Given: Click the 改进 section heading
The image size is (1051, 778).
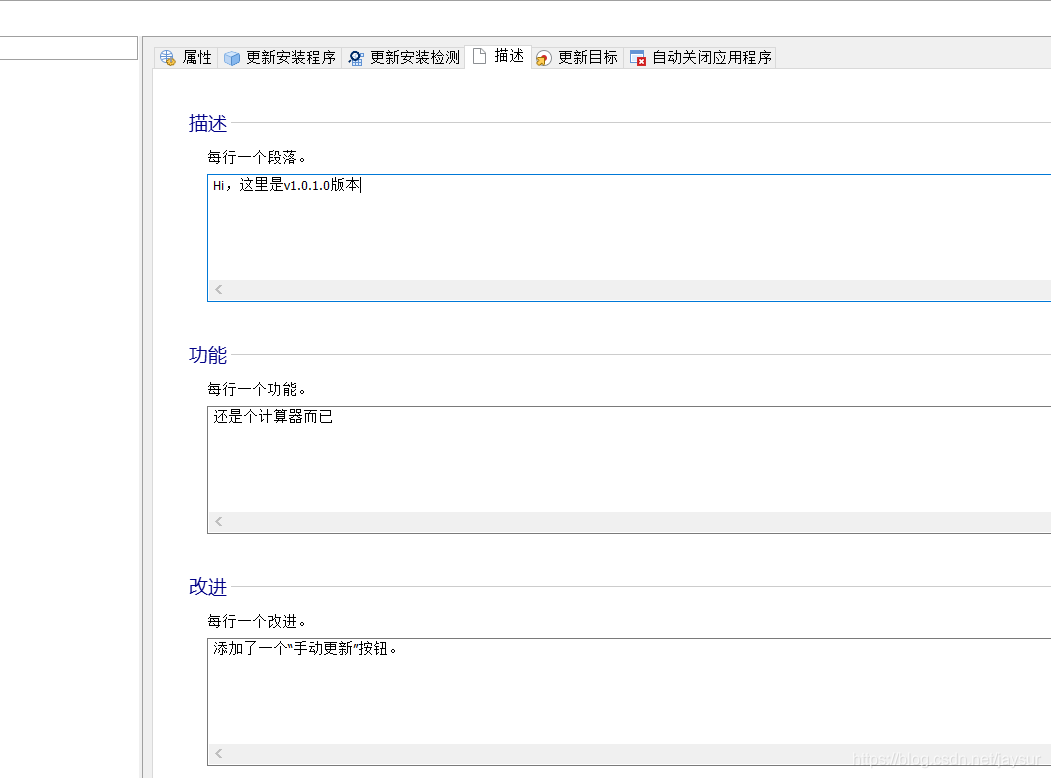Looking at the screenshot, I should click(x=208, y=587).
